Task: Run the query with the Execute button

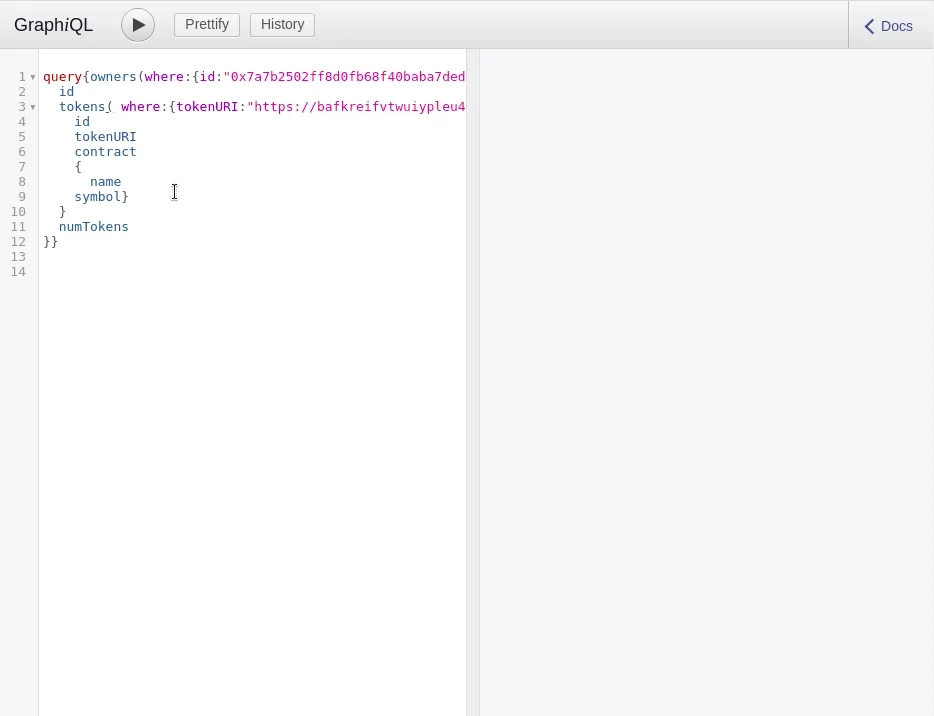Action: coord(138,25)
